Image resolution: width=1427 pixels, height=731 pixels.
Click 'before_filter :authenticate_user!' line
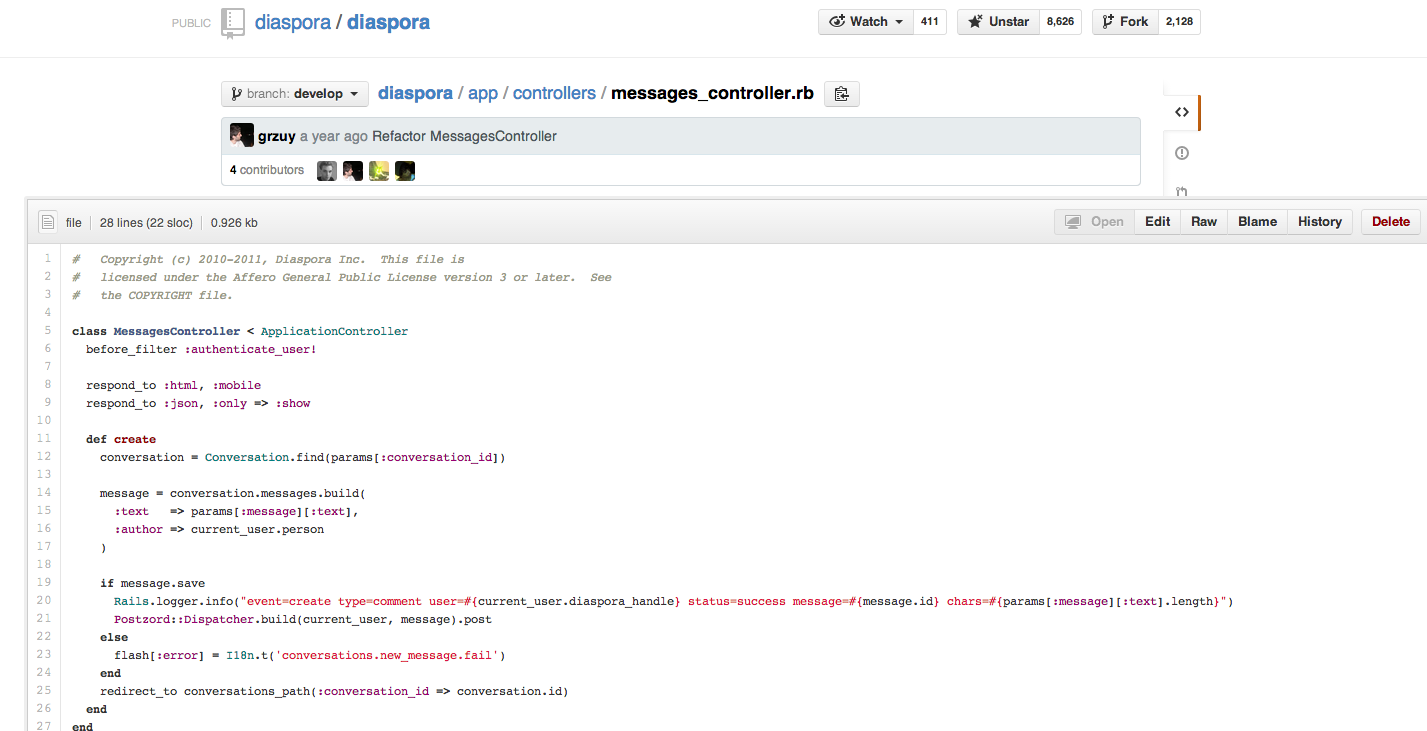(201, 349)
